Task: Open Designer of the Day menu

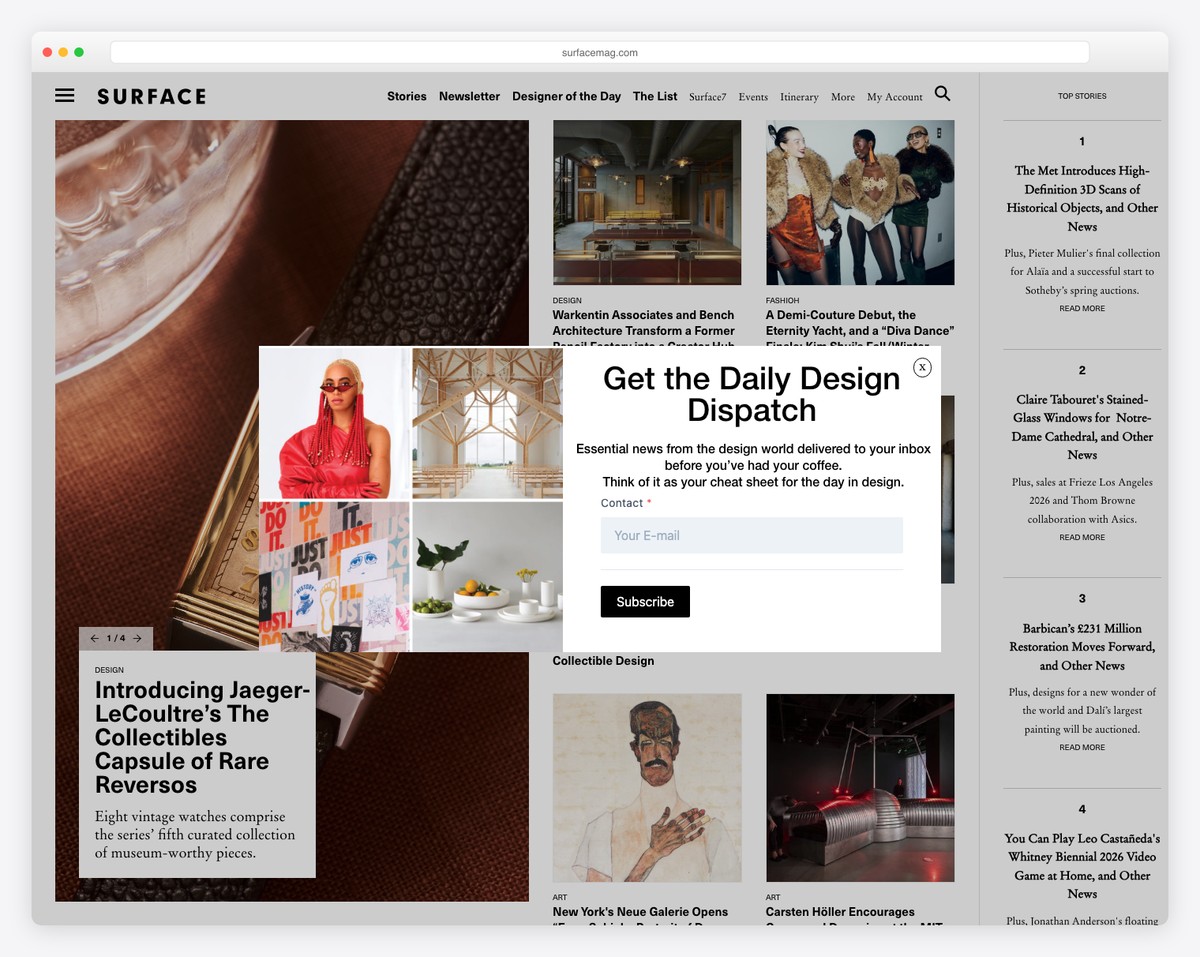Action: (566, 96)
